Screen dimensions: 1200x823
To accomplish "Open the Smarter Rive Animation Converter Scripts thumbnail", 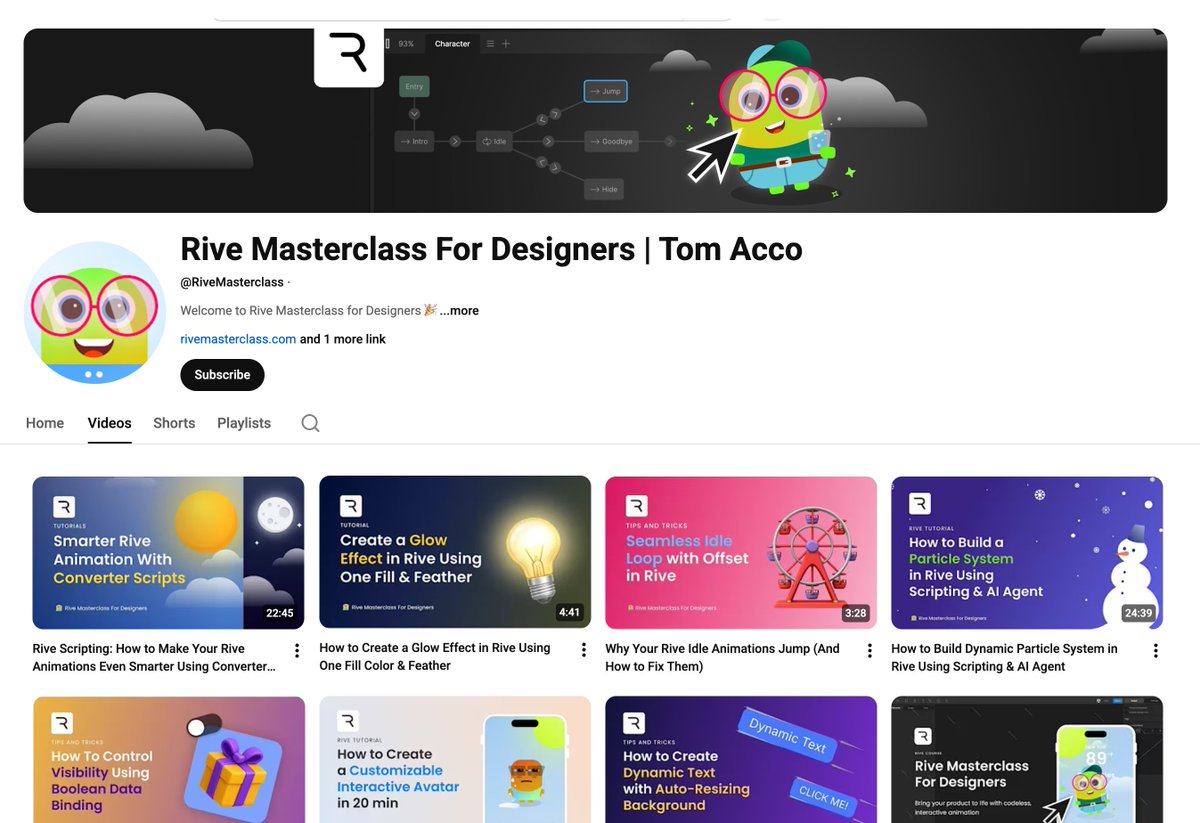I will (x=168, y=552).
